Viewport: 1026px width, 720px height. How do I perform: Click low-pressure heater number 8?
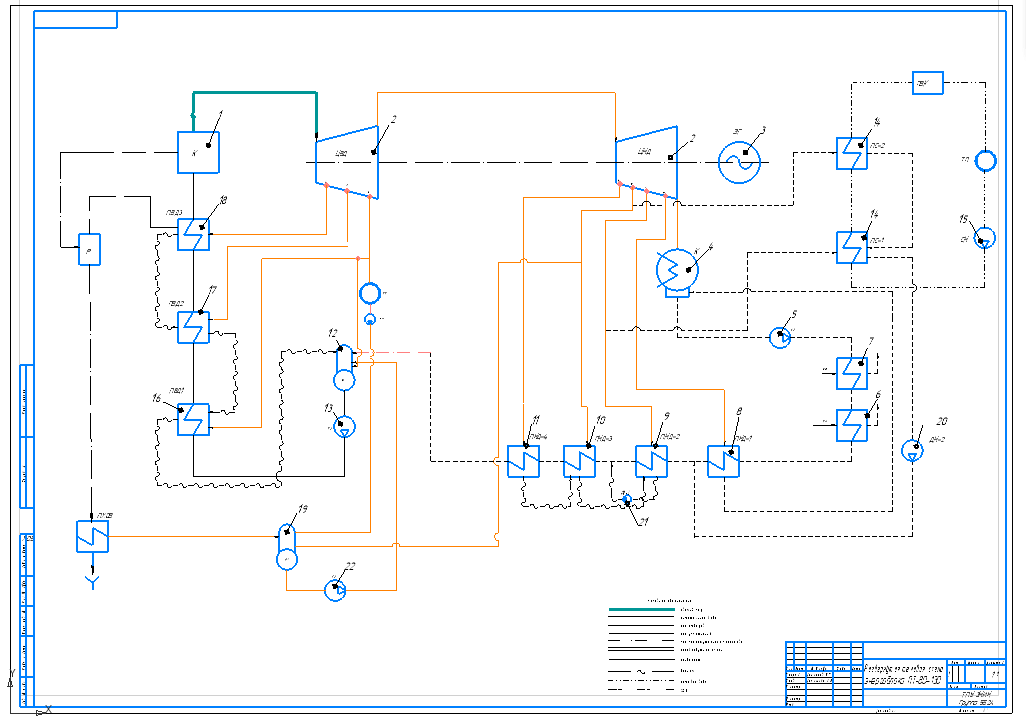click(x=724, y=461)
